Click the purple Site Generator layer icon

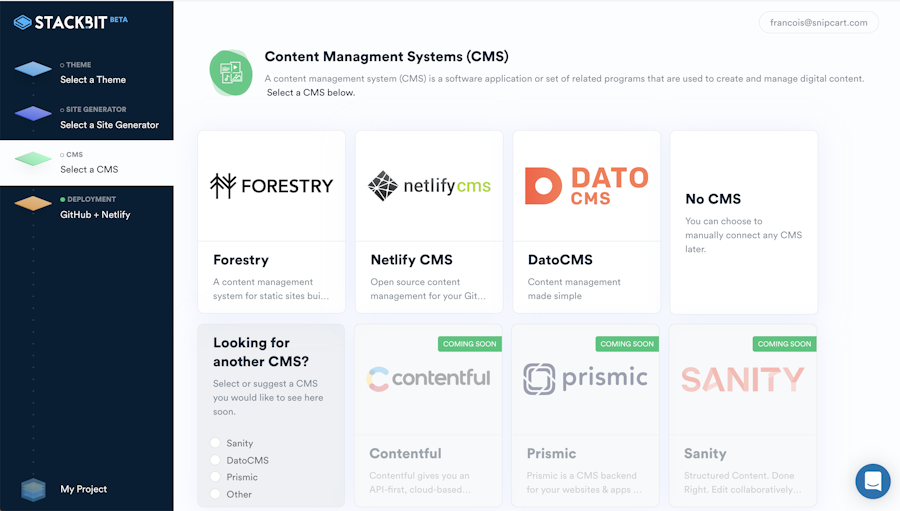pyautogui.click(x=33, y=114)
